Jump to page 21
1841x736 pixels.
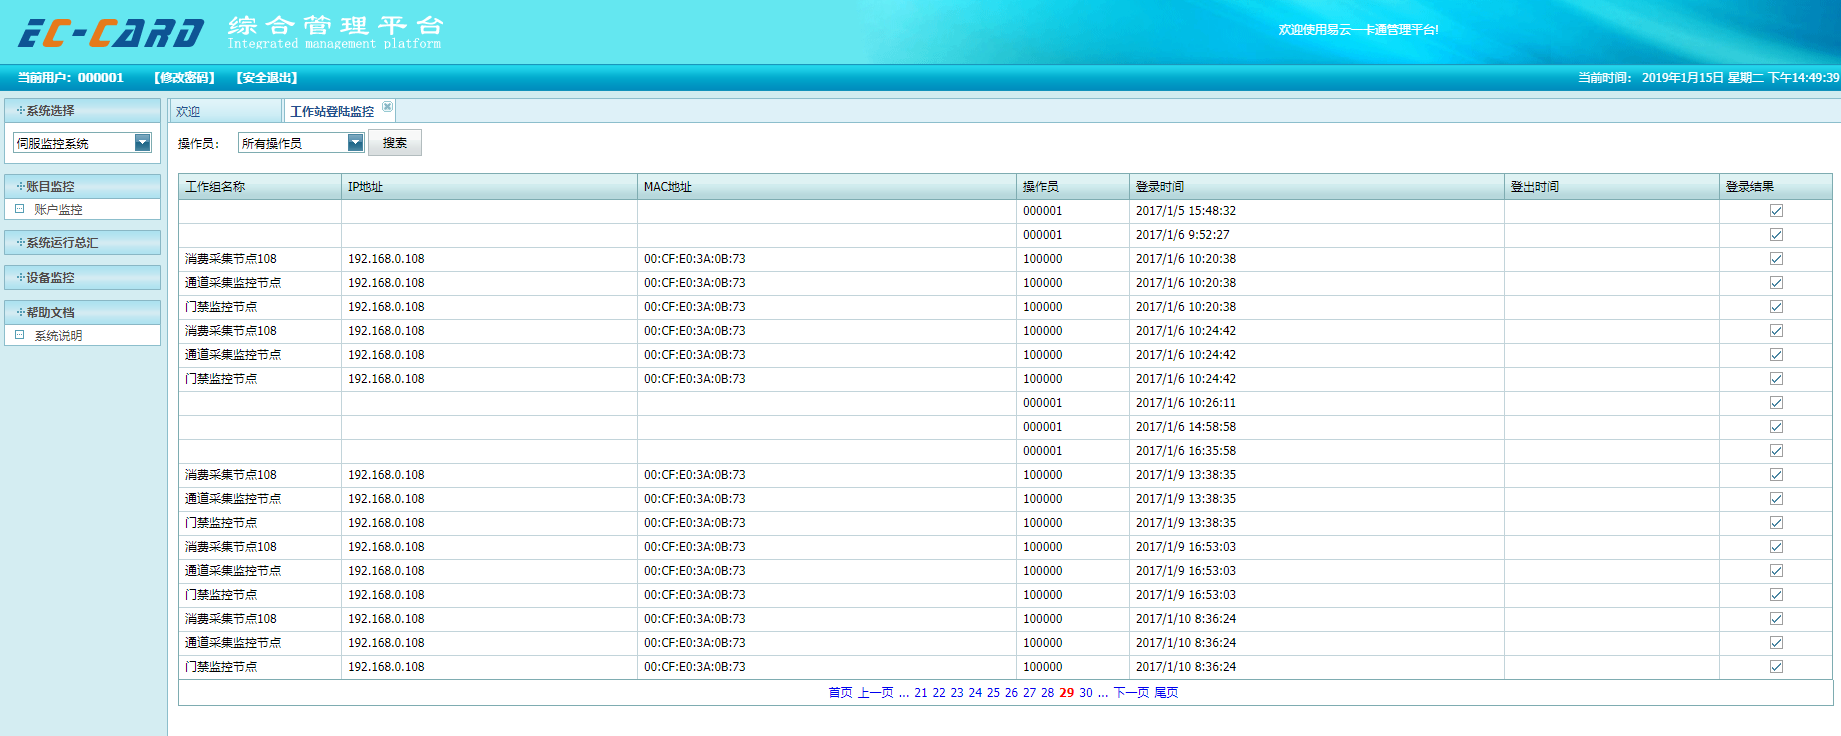[921, 693]
